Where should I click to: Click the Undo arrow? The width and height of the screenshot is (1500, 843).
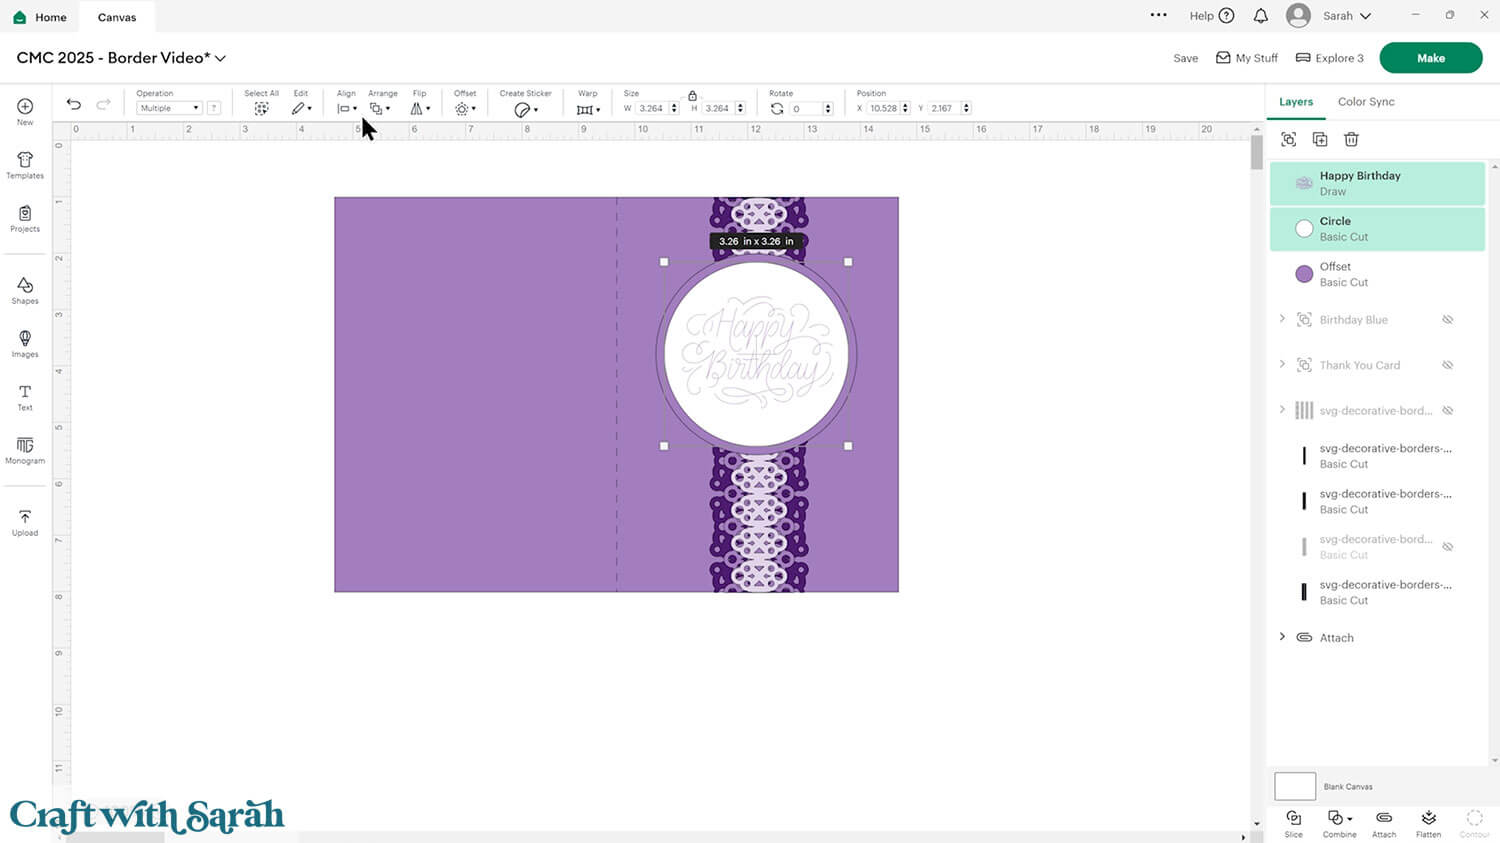coord(74,105)
